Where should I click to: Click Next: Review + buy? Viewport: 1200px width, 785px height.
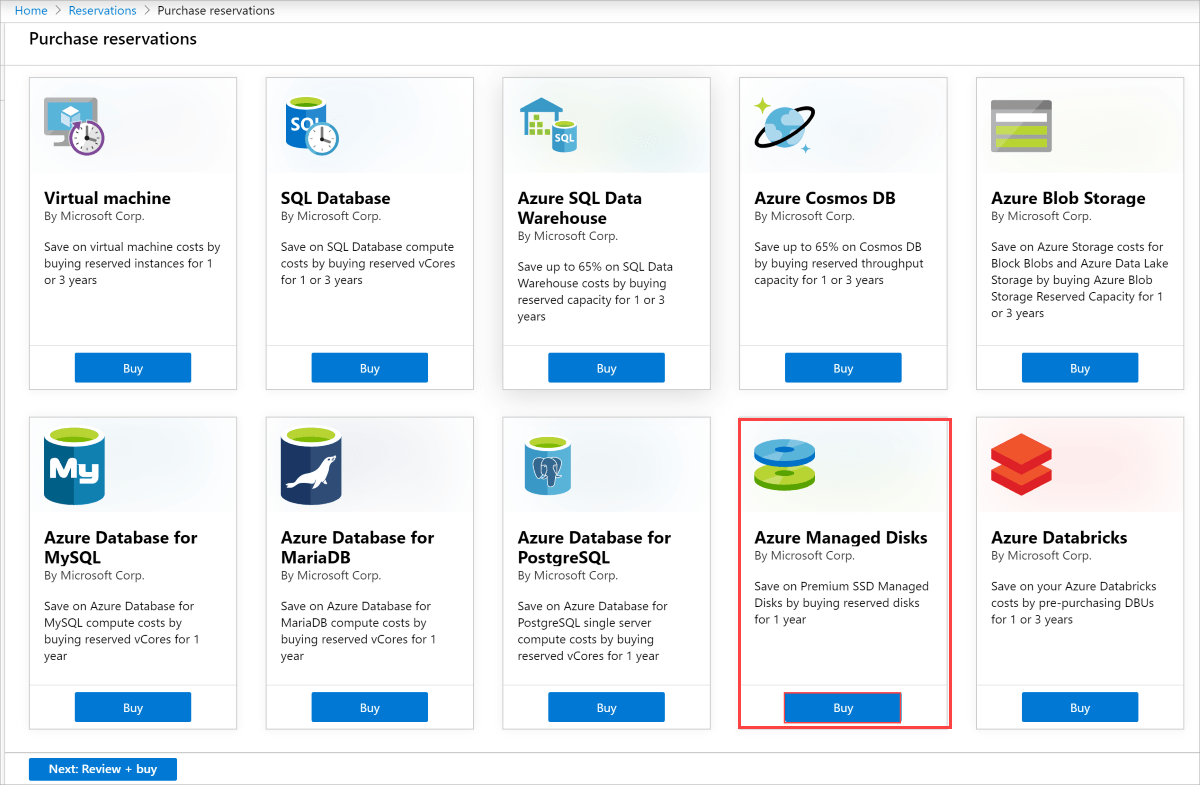click(102, 768)
